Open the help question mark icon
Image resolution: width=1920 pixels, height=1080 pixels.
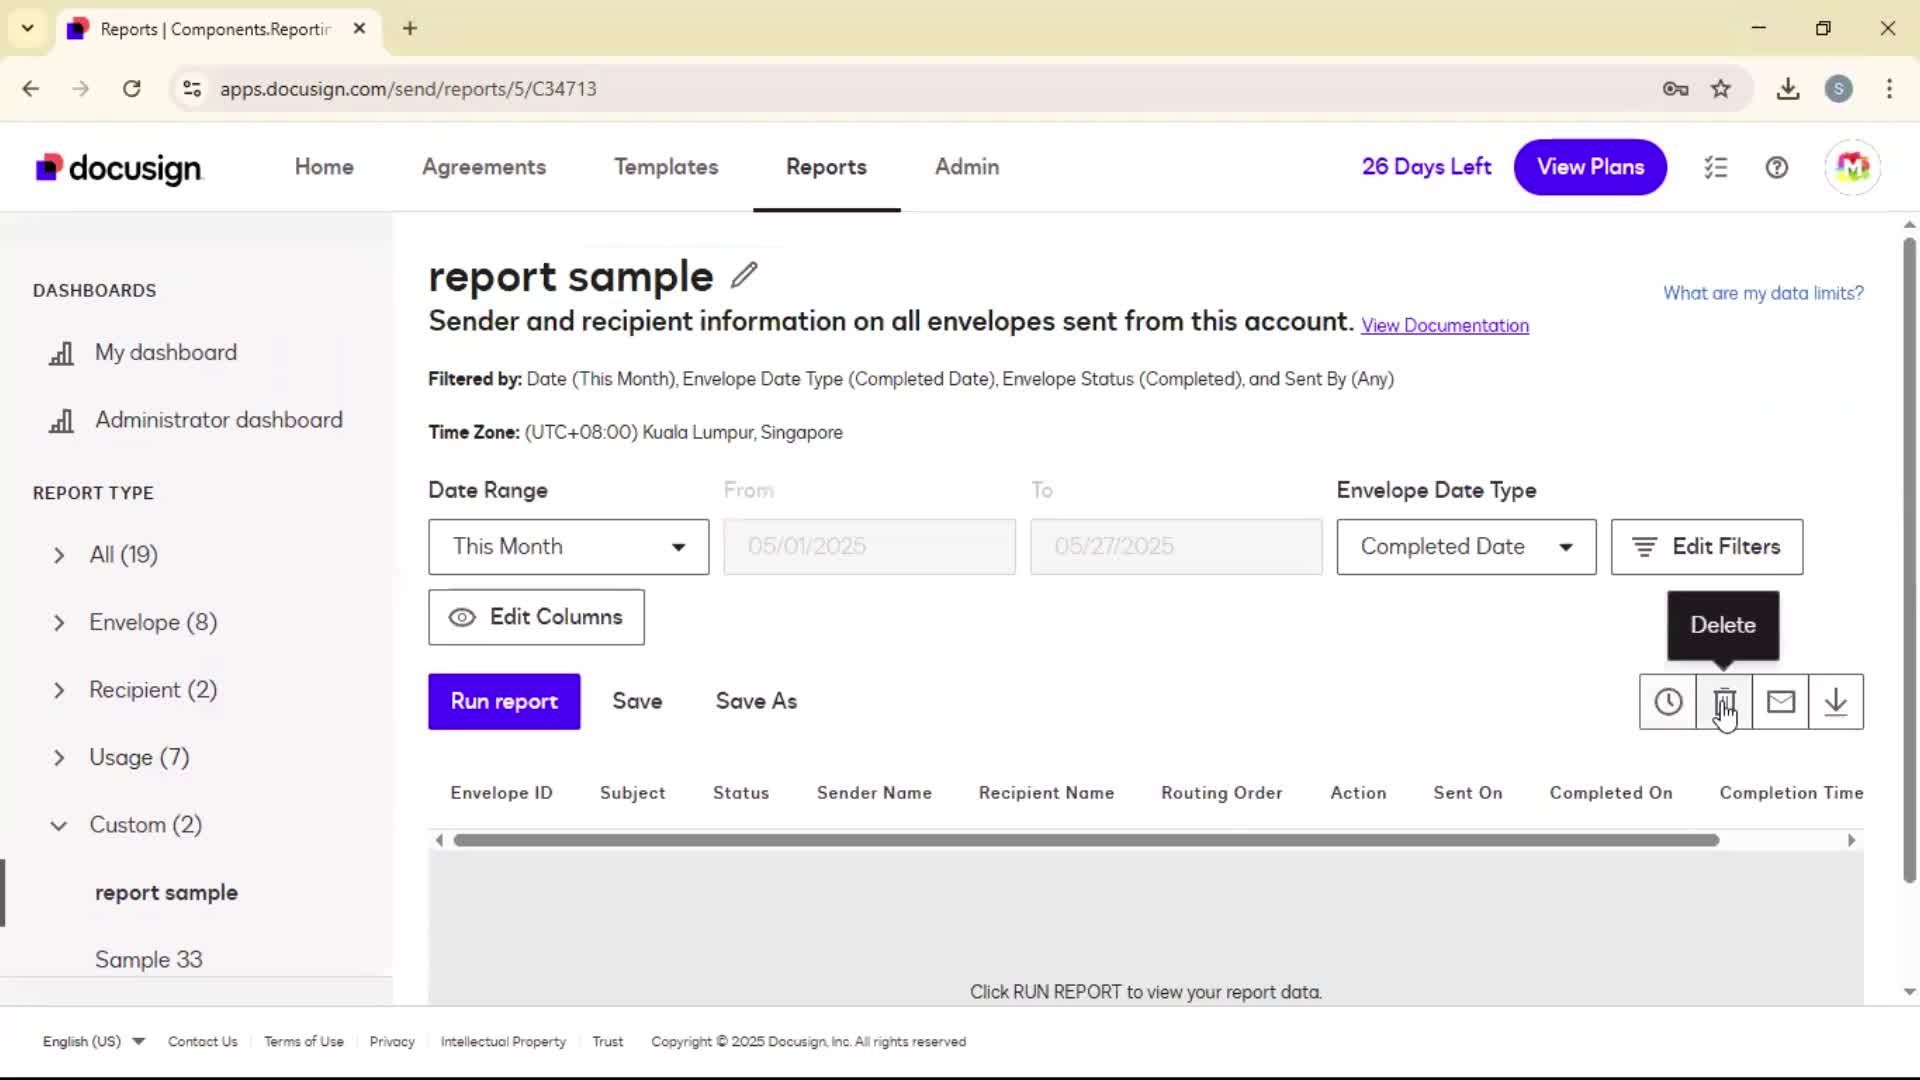(1777, 167)
